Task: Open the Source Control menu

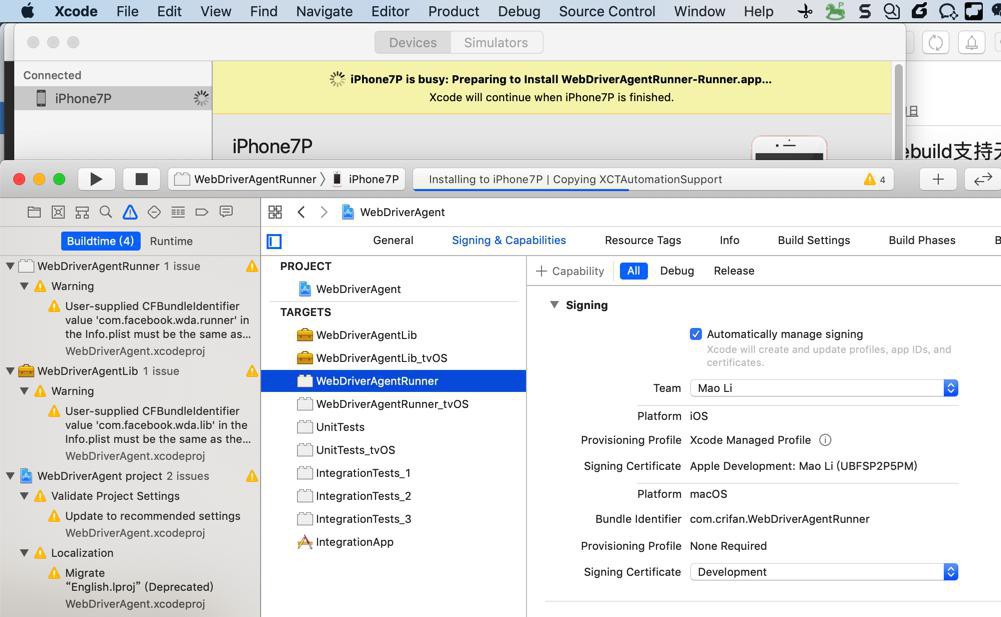Action: pyautogui.click(x=606, y=11)
